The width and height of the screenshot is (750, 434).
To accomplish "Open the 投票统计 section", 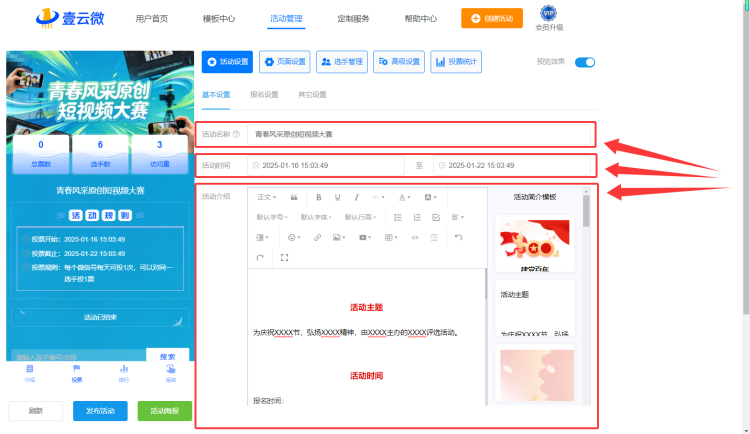I will [456, 62].
